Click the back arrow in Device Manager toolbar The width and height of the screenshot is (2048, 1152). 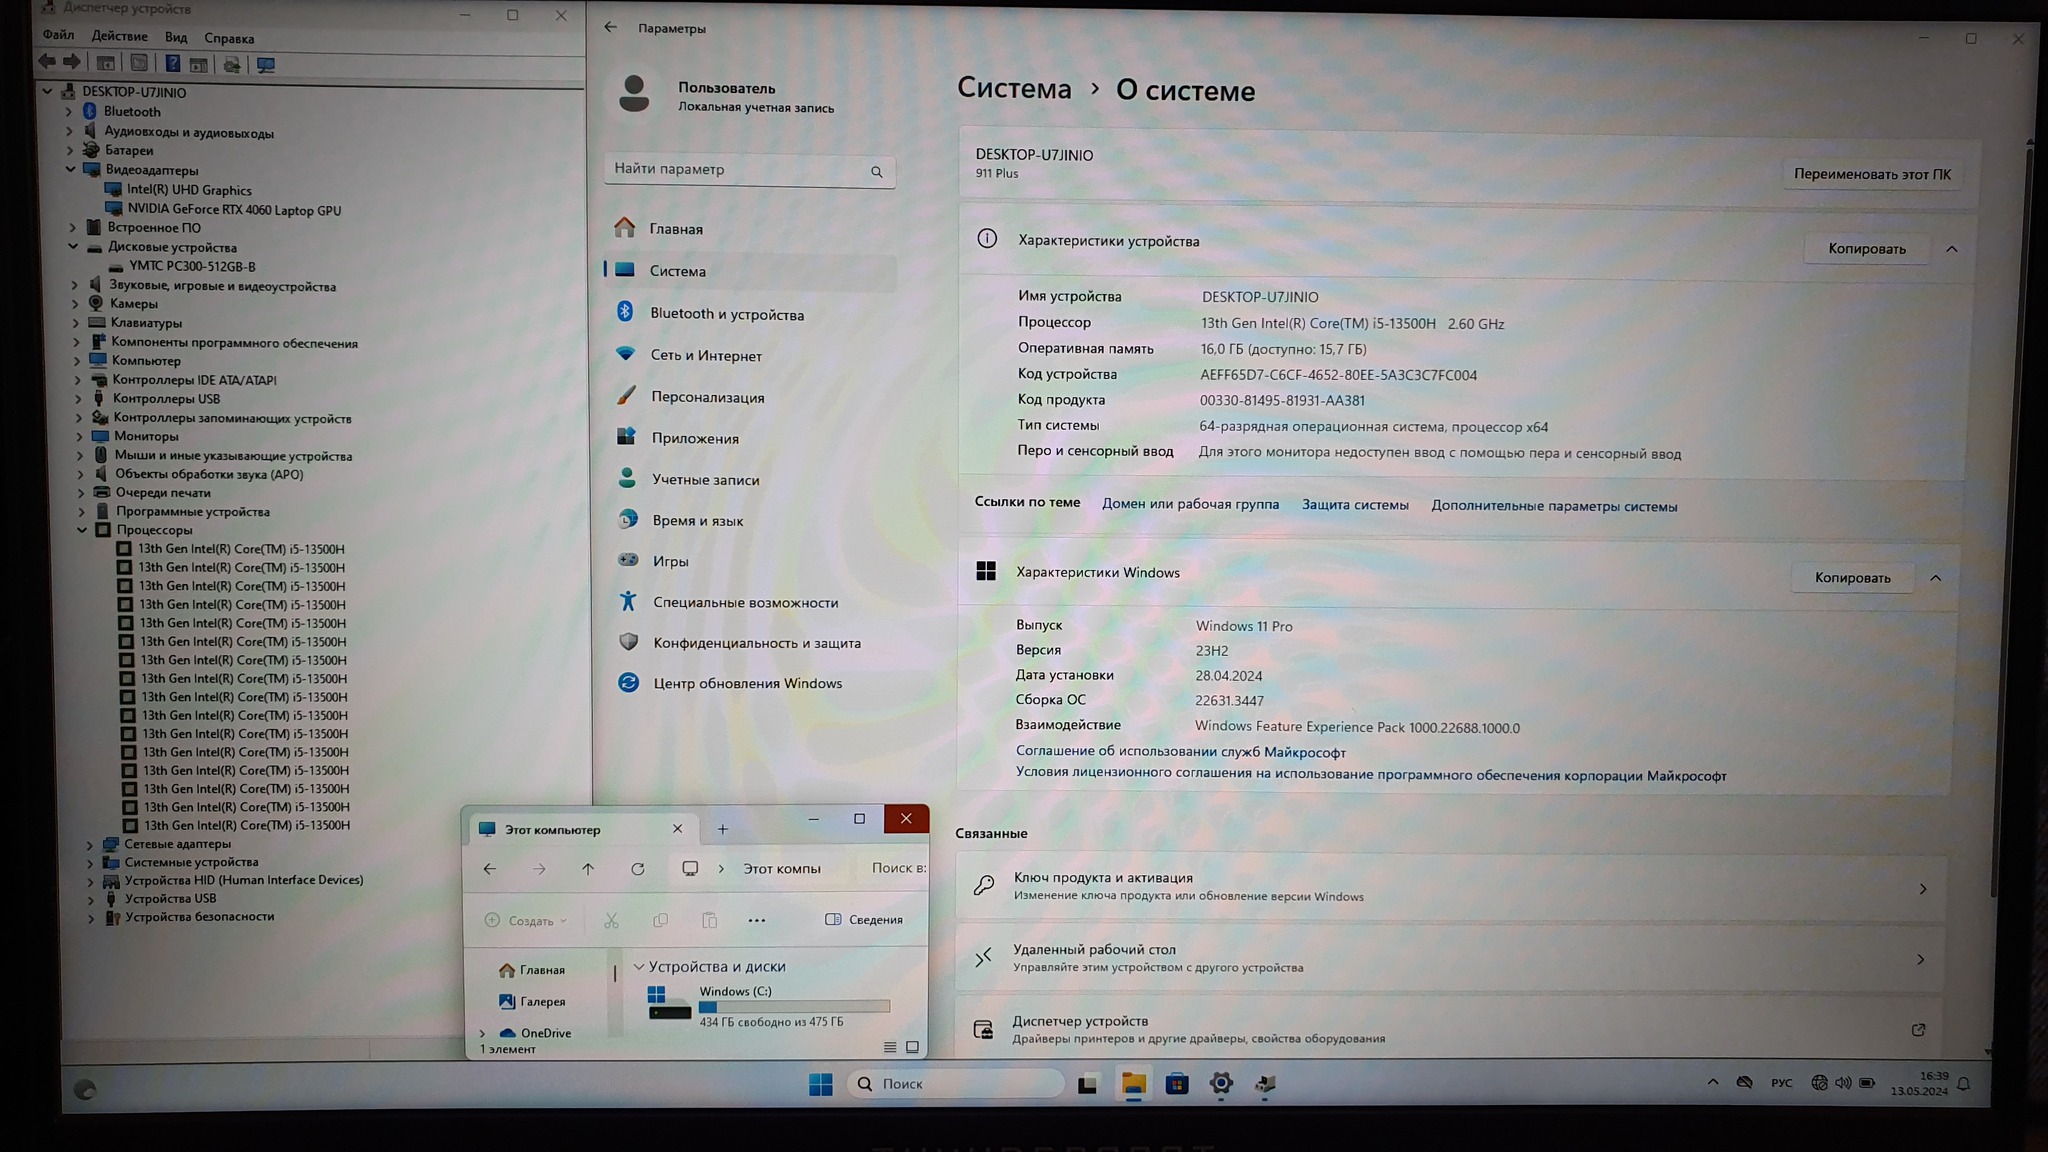[47, 62]
